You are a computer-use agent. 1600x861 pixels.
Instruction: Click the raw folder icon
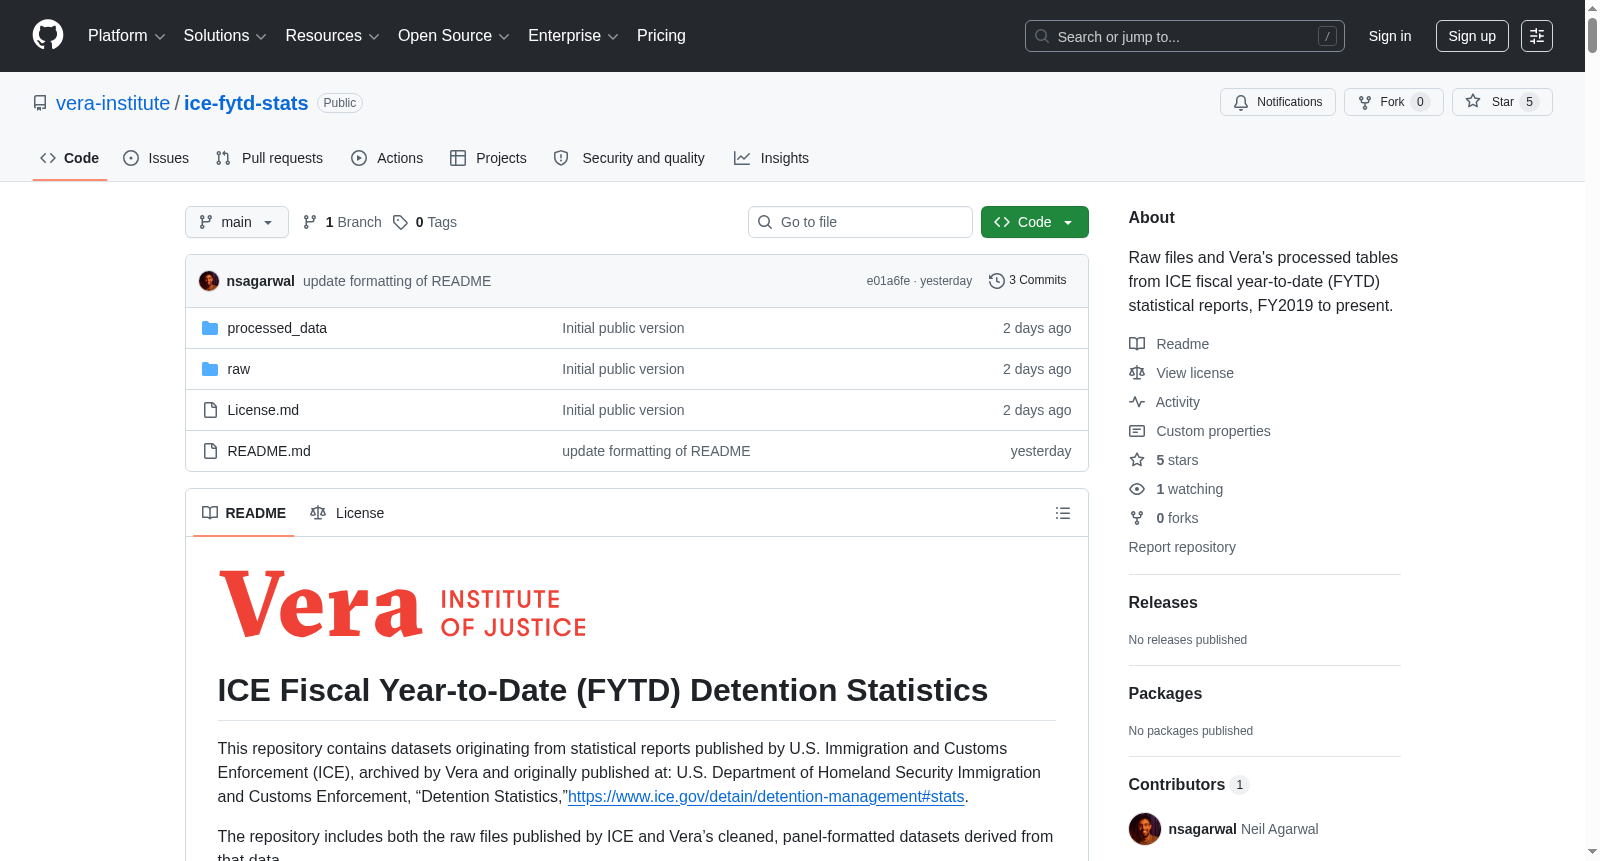pyautogui.click(x=210, y=369)
